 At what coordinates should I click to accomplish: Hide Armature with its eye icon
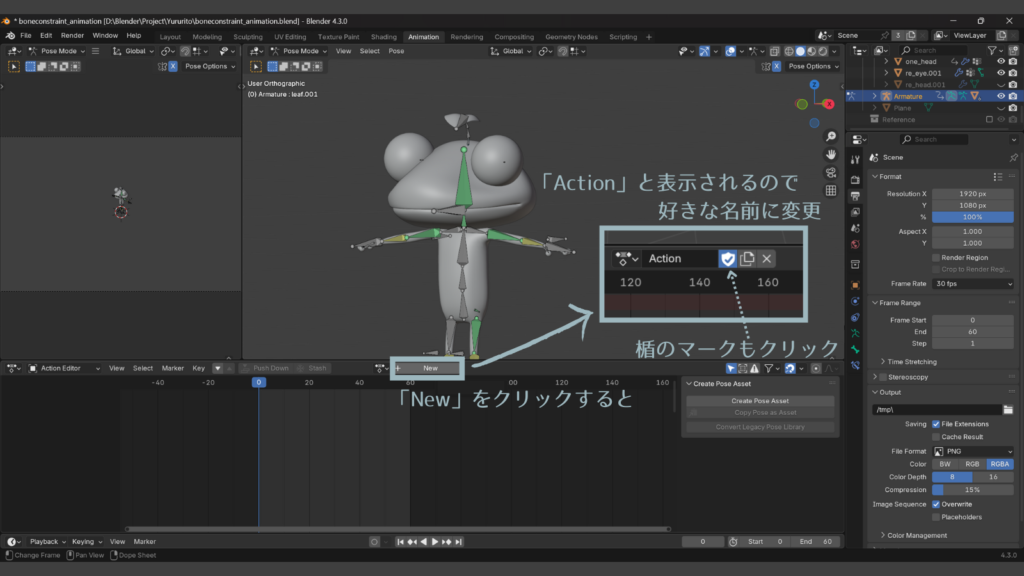(1000, 96)
